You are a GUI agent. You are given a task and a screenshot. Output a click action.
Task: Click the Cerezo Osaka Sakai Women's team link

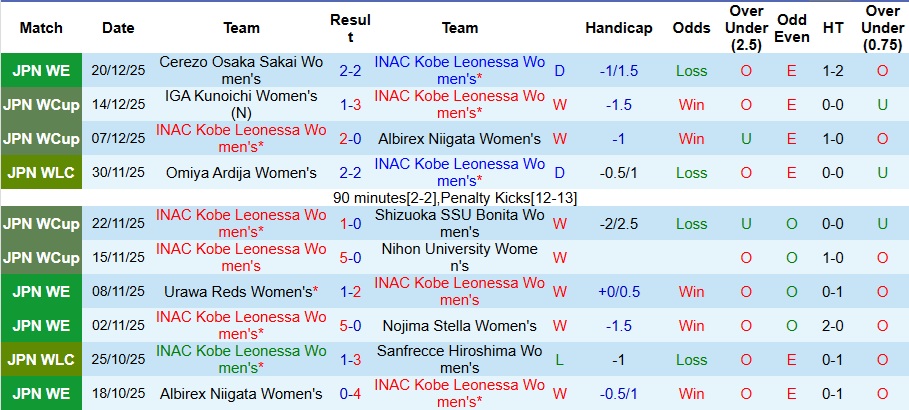tap(241, 70)
